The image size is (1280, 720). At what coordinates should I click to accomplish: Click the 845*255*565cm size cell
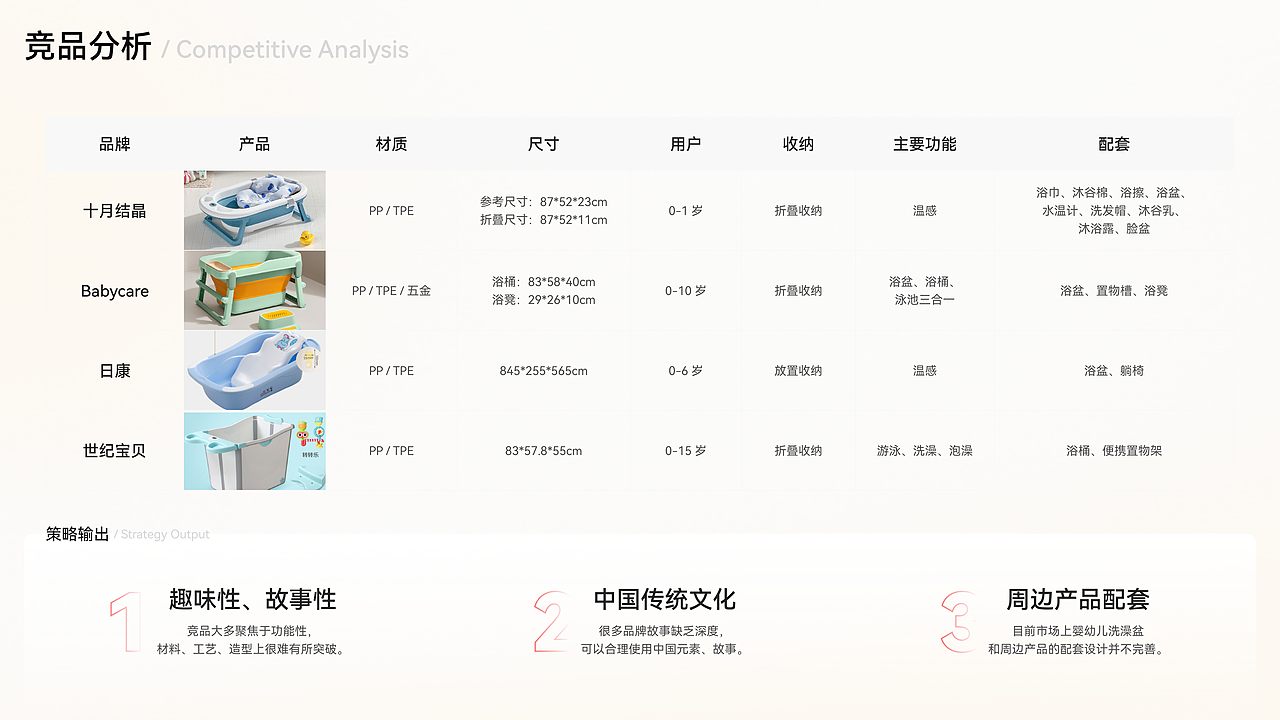tap(543, 371)
